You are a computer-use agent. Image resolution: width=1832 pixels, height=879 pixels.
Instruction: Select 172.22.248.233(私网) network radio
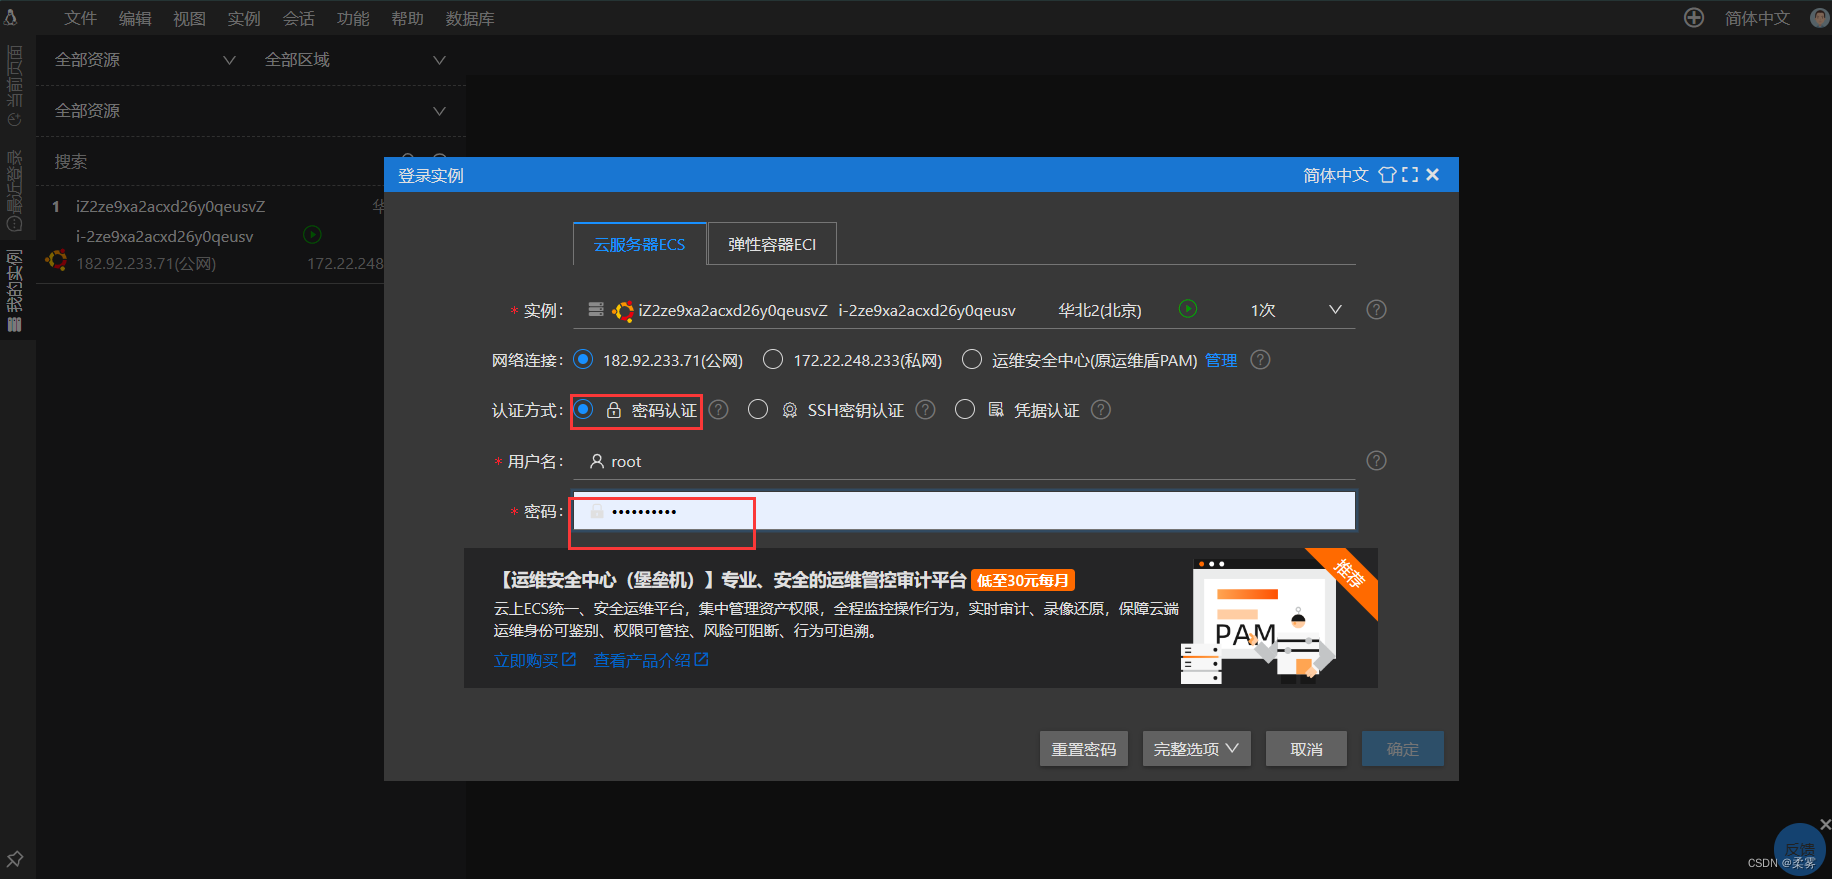(773, 359)
